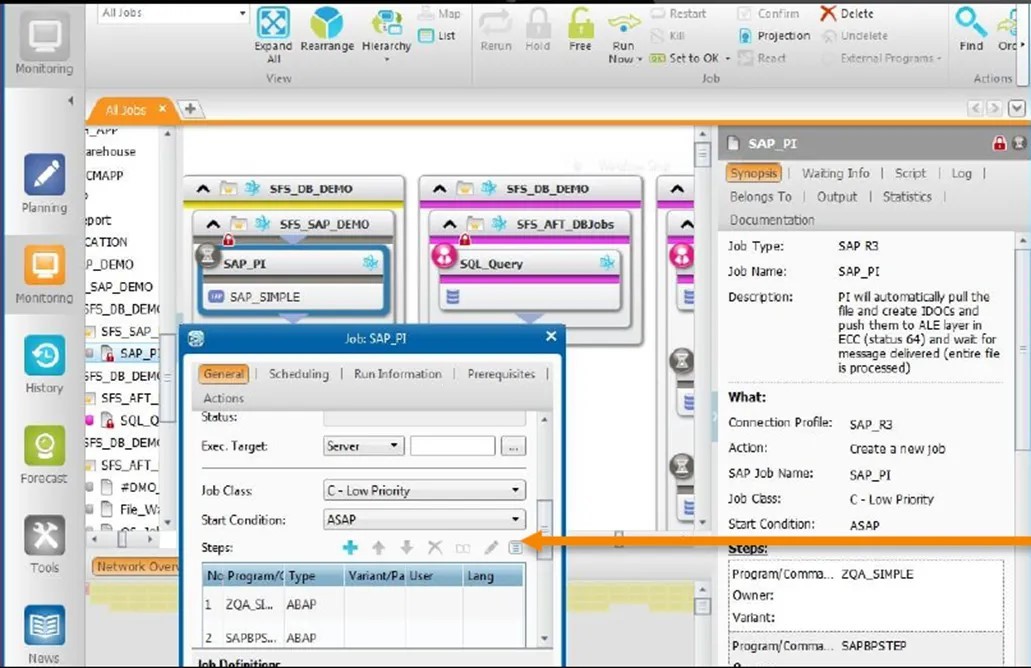Open the Waiting Info tab
Viewport: 1031px width, 668px height.
(835, 173)
